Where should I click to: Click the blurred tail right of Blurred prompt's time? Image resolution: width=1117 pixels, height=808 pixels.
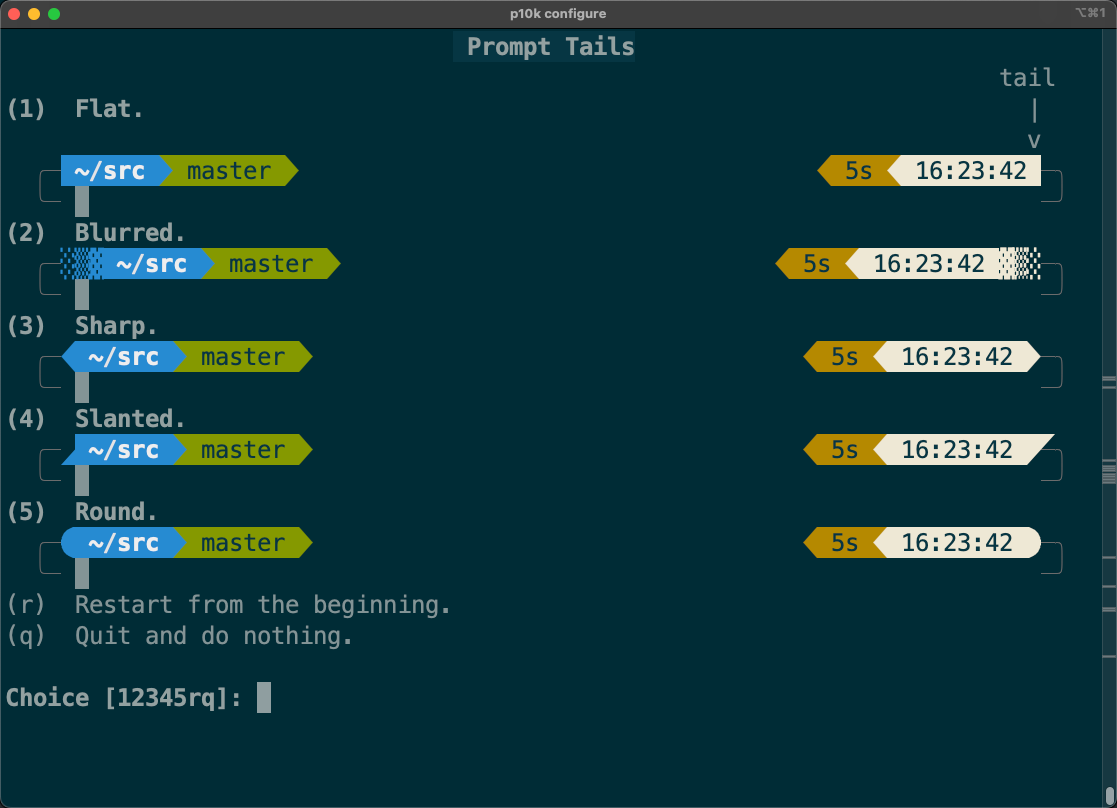[1020, 264]
